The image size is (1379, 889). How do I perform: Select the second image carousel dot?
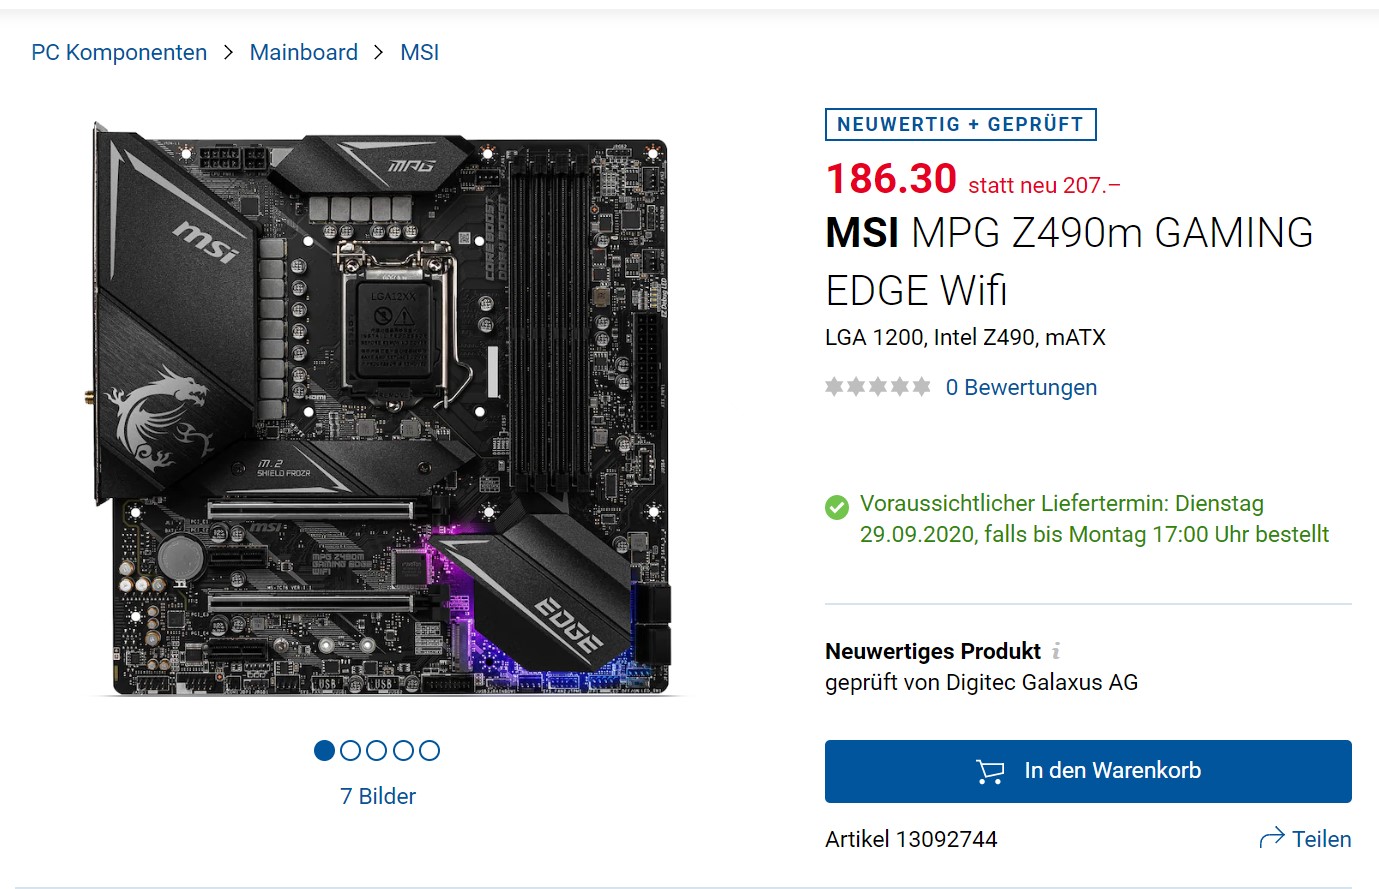point(350,750)
